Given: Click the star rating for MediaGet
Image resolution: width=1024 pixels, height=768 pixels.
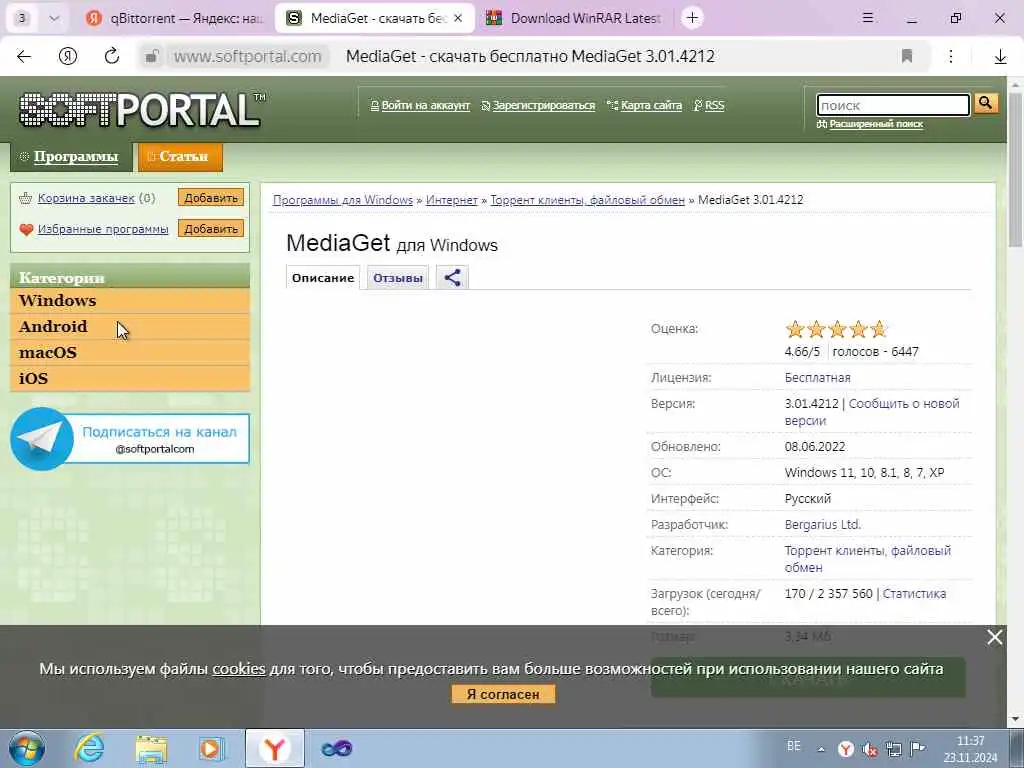Looking at the screenshot, I should click(x=837, y=329).
